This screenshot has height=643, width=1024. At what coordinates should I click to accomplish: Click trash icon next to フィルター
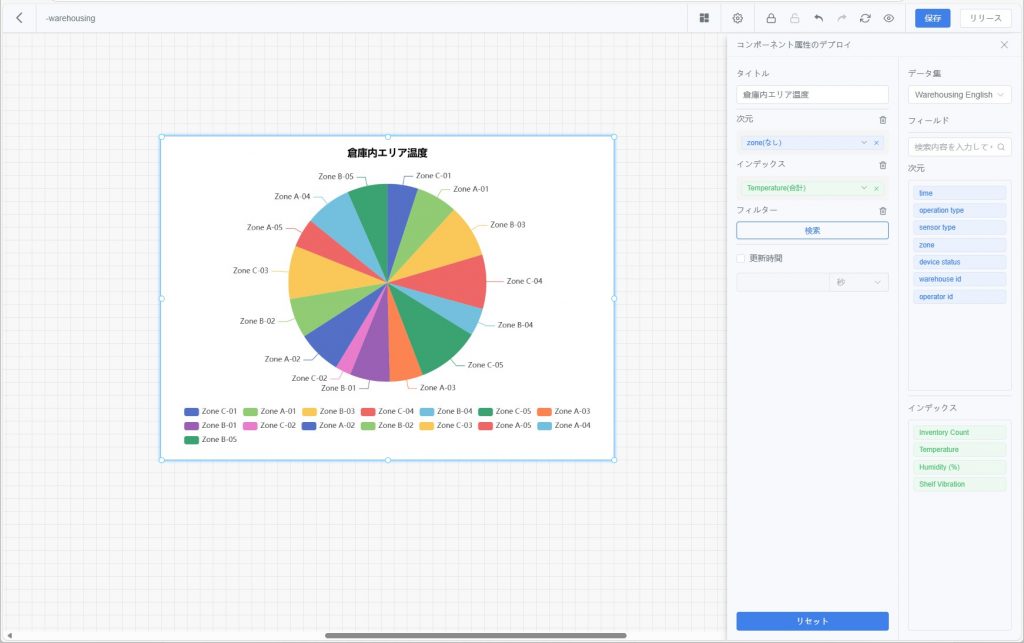coord(882,210)
